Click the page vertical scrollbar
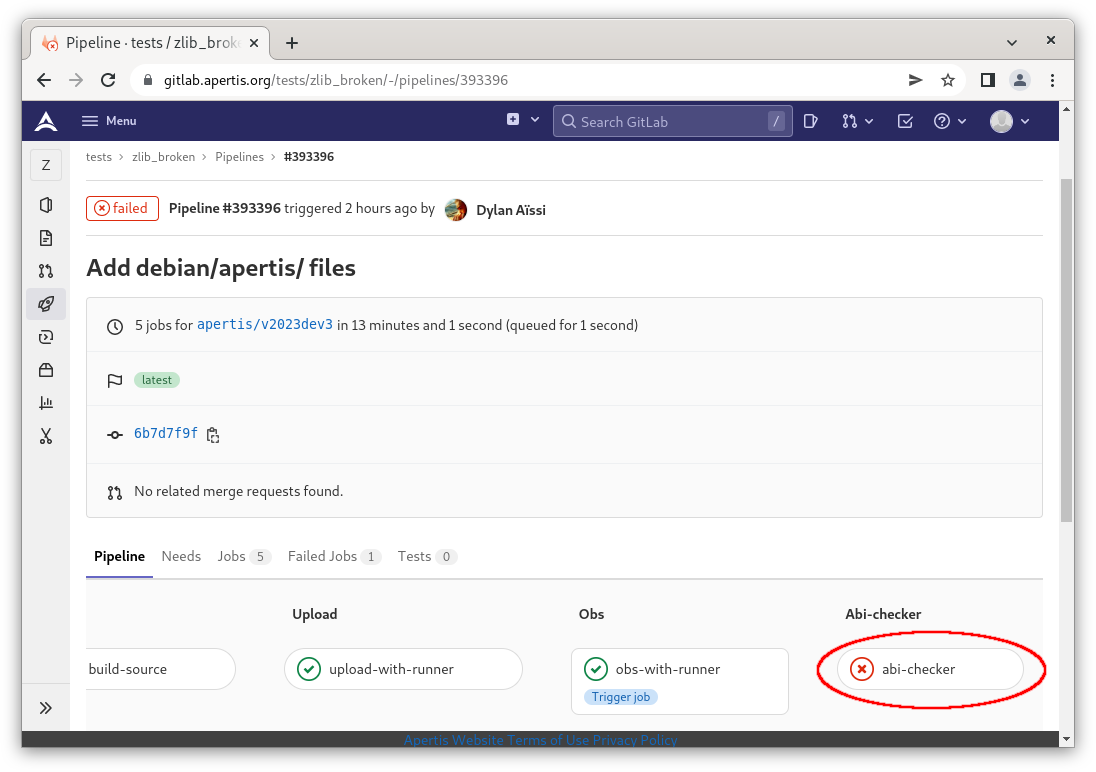1096x772 pixels. (1066, 350)
